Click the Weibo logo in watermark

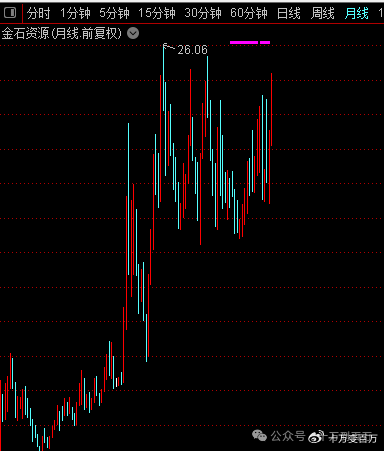click(x=316, y=437)
